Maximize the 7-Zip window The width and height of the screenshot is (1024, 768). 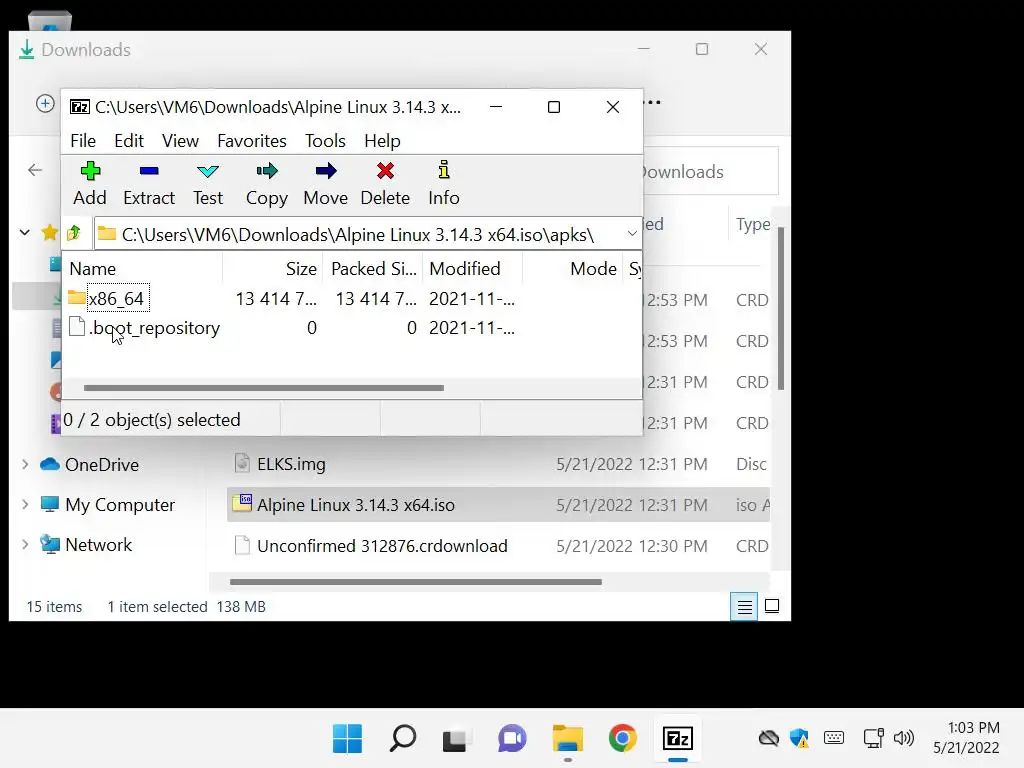click(554, 107)
